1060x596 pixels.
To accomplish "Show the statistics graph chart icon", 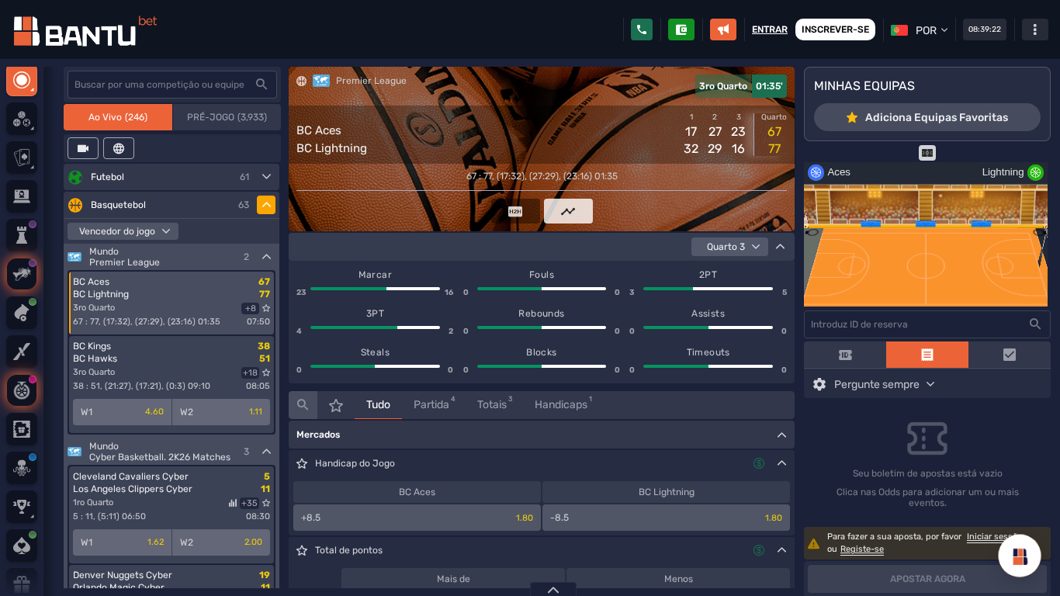I will (569, 212).
